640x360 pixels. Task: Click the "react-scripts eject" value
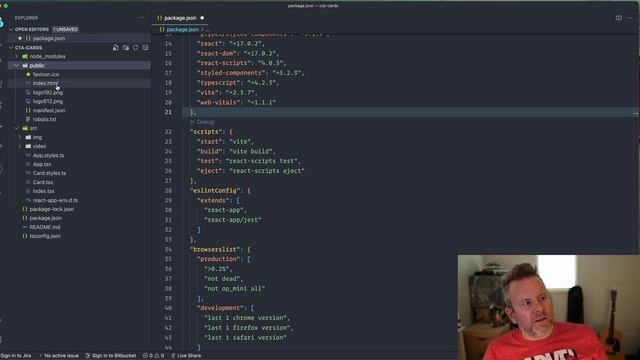267,171
